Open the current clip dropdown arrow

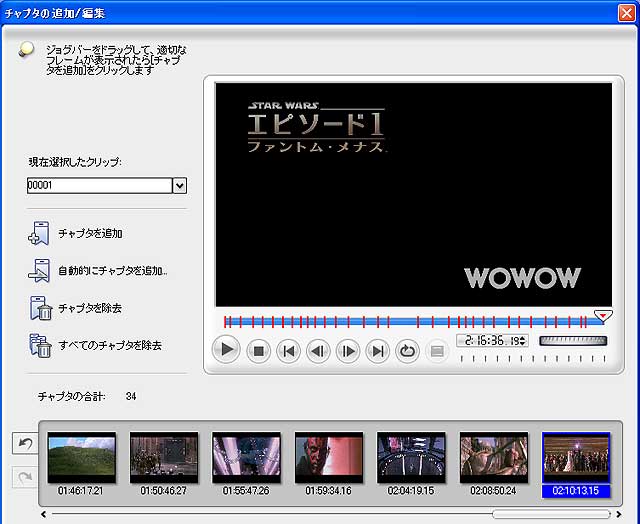(x=180, y=185)
